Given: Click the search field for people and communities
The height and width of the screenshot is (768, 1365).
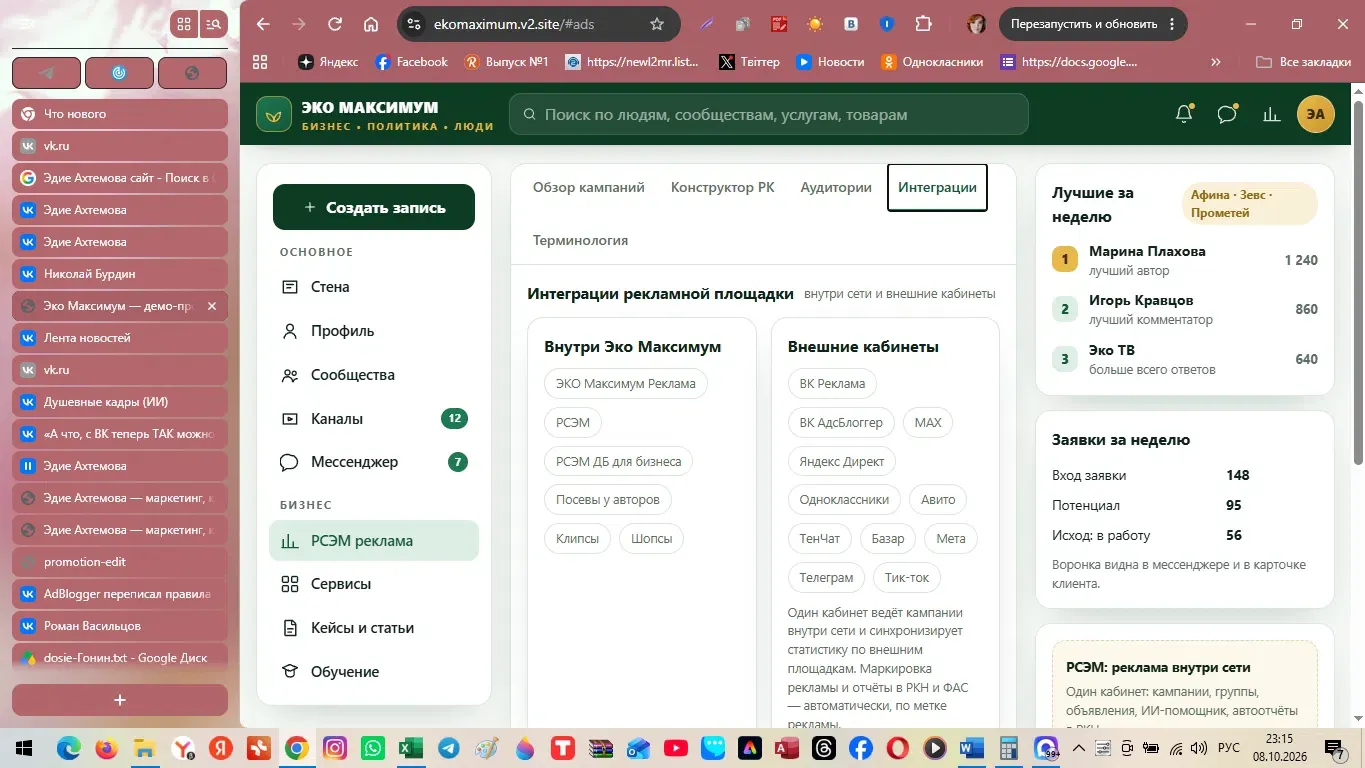Looking at the screenshot, I should (x=769, y=114).
